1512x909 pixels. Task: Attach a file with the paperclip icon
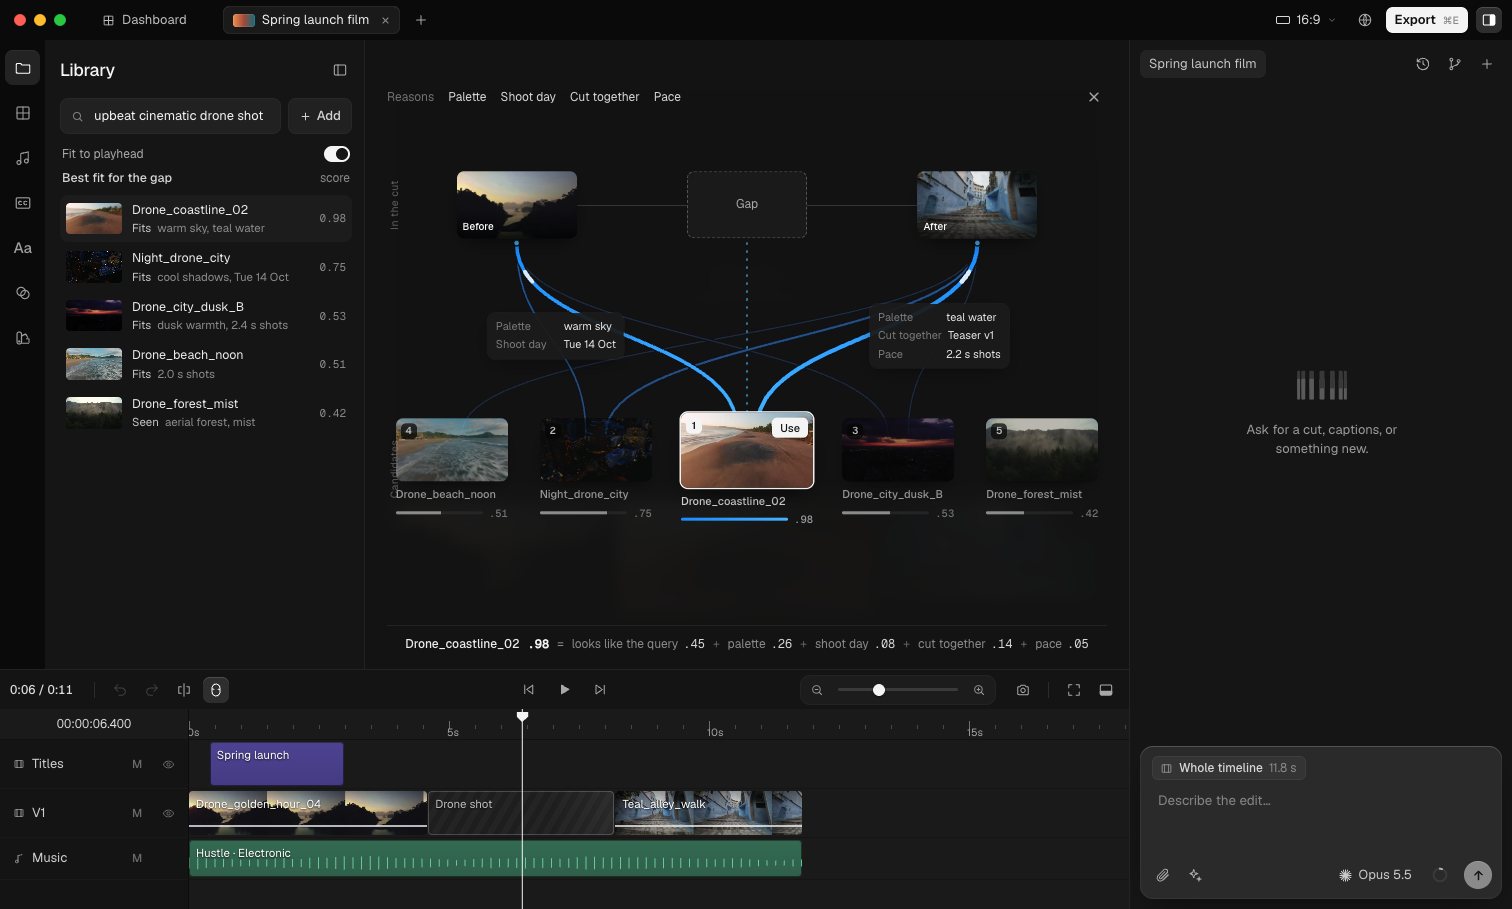click(1163, 875)
